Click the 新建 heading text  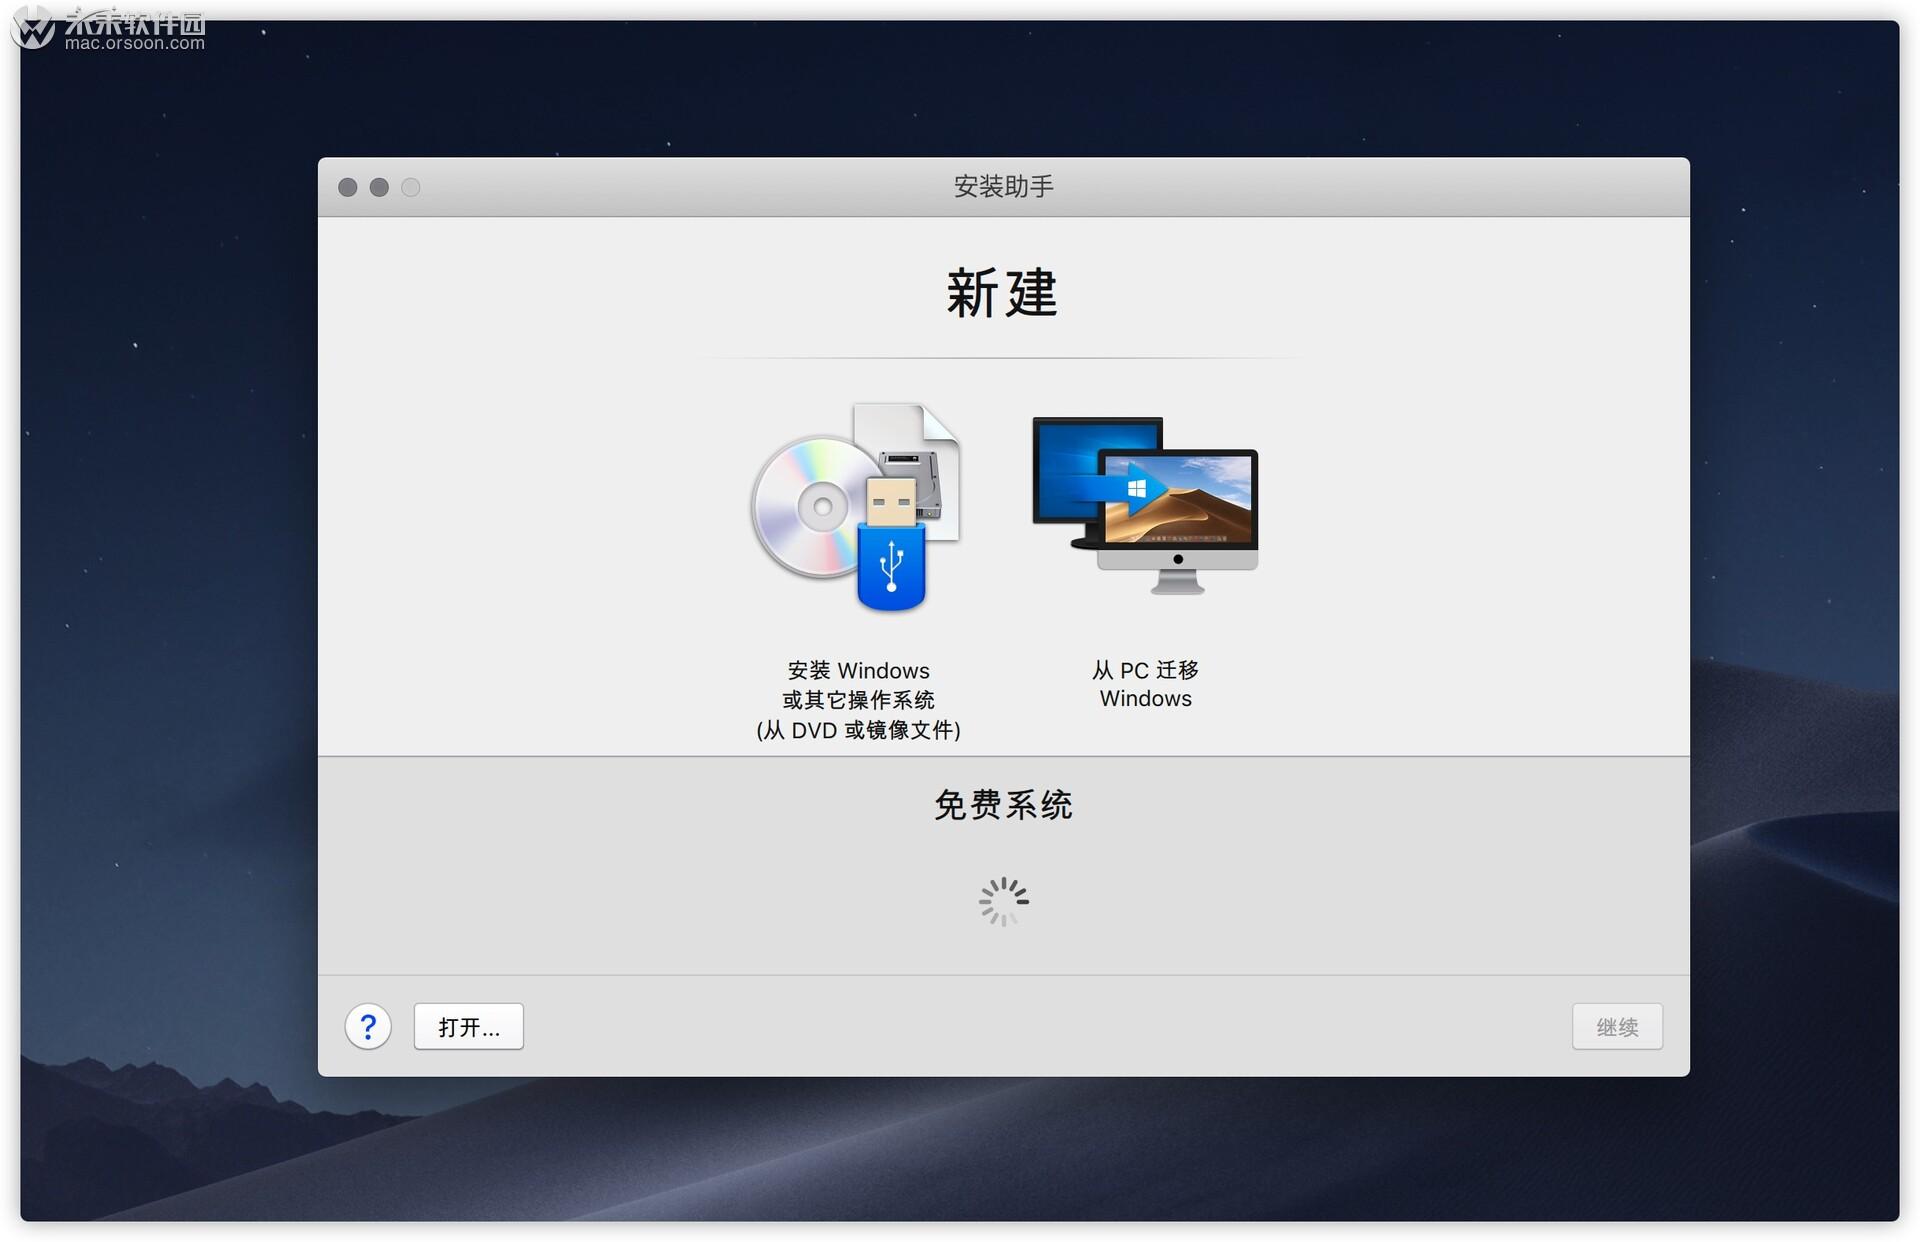(1003, 293)
